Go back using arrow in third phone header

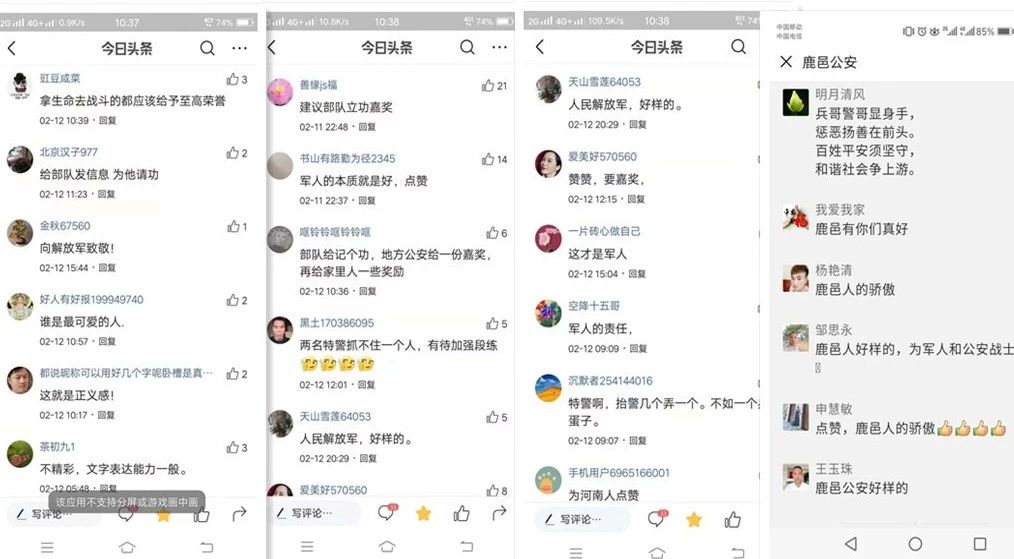540,47
